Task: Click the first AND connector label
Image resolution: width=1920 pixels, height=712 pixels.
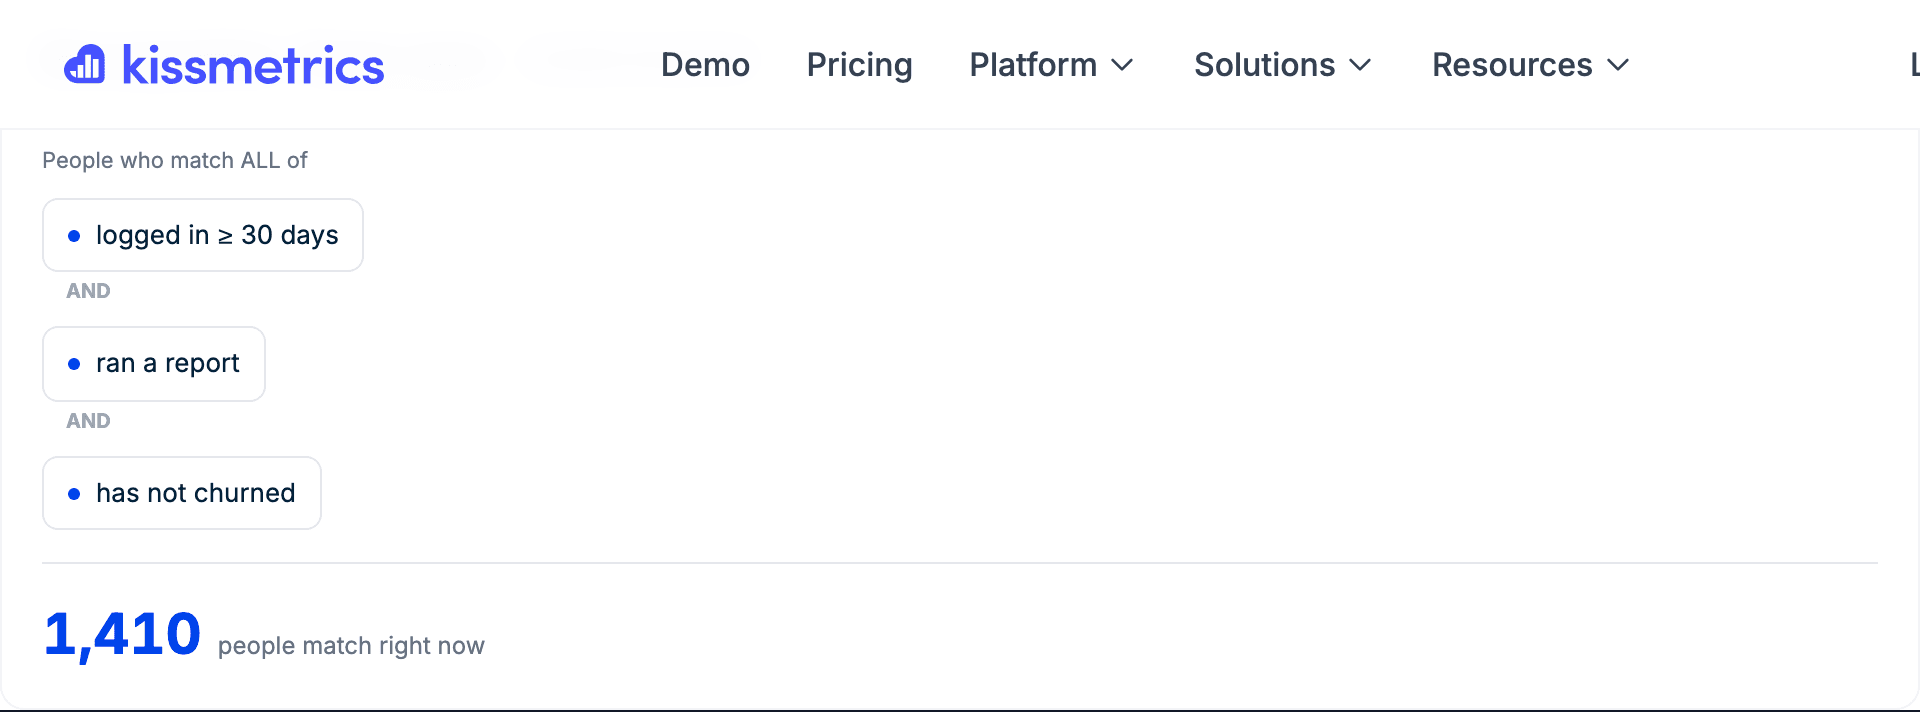Action: pyautogui.click(x=88, y=291)
